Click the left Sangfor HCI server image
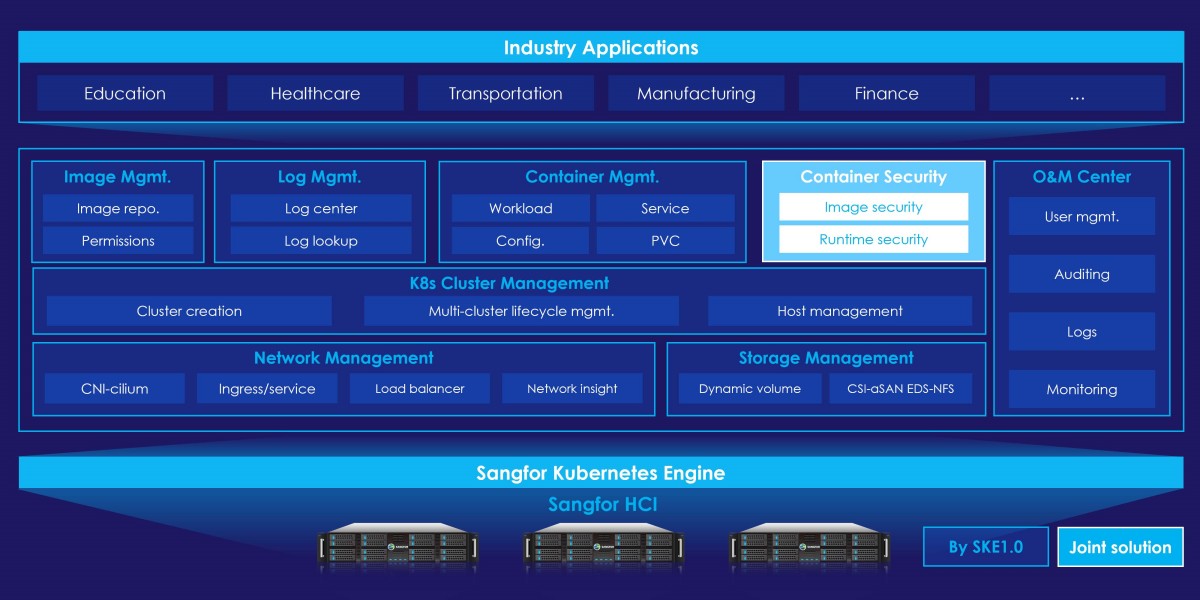Image resolution: width=1200 pixels, height=600 pixels. coord(398,546)
